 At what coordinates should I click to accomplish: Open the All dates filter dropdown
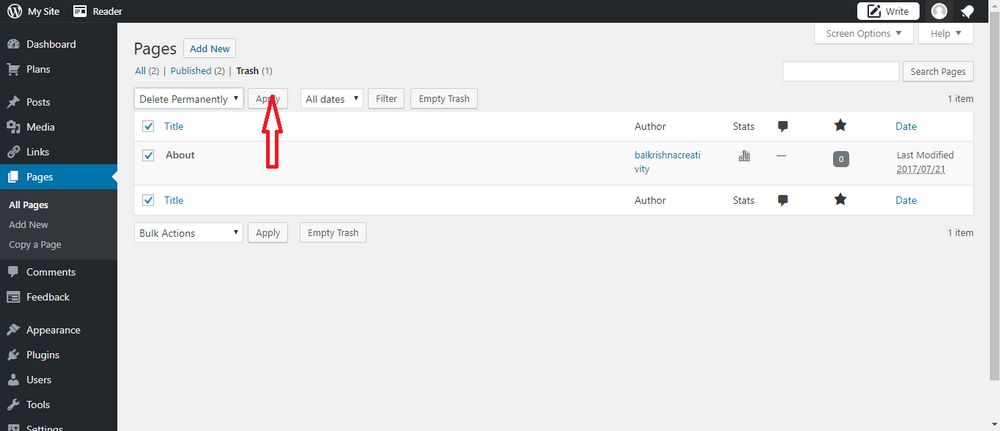point(332,99)
